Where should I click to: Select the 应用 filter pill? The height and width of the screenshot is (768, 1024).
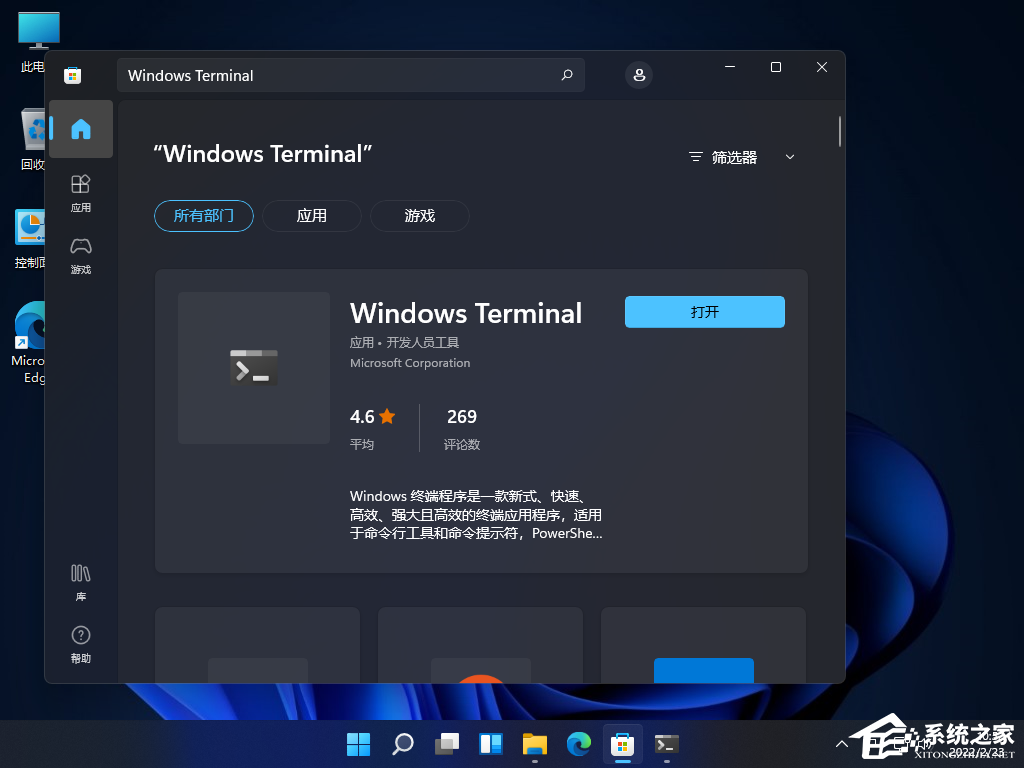click(311, 215)
